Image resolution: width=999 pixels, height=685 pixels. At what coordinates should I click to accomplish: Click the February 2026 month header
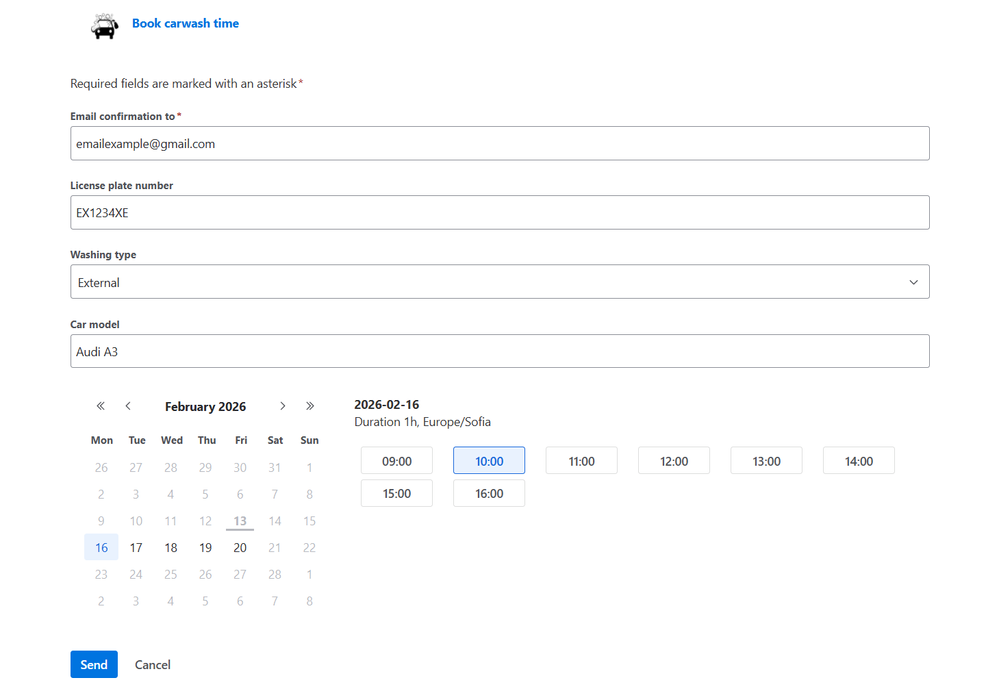[205, 407]
